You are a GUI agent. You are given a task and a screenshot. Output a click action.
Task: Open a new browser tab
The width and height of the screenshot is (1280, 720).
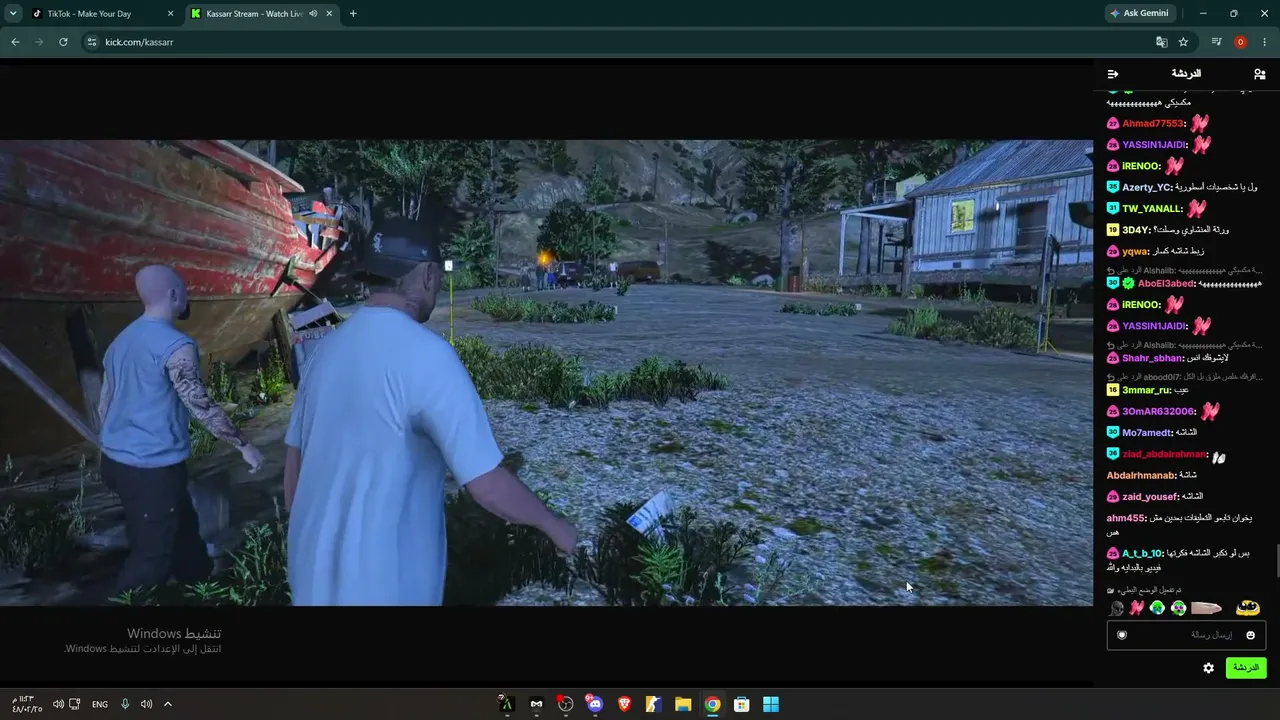coord(353,14)
